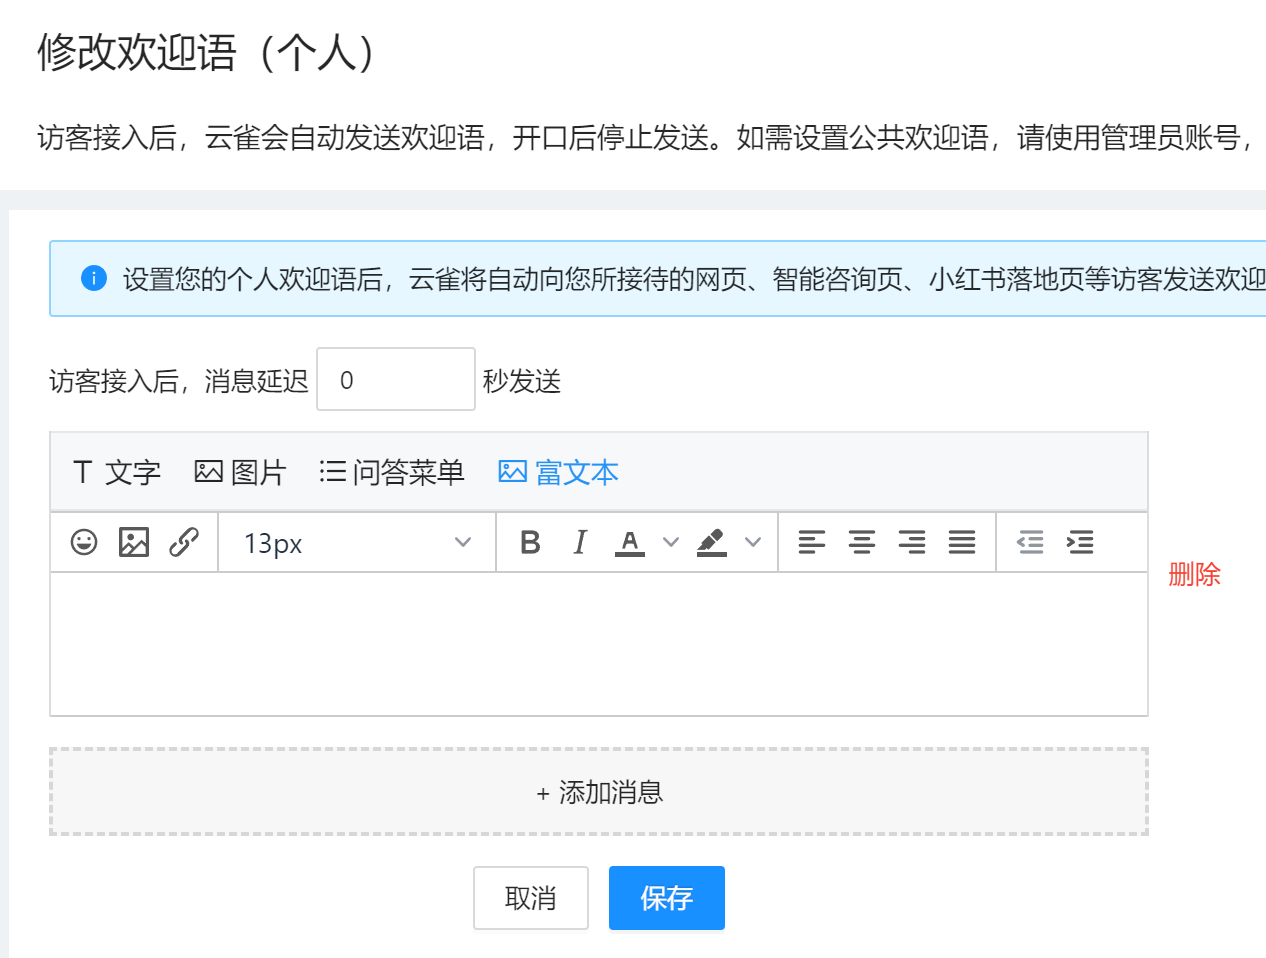Pick a font color with the A swatch
1266x958 pixels.
point(629,542)
